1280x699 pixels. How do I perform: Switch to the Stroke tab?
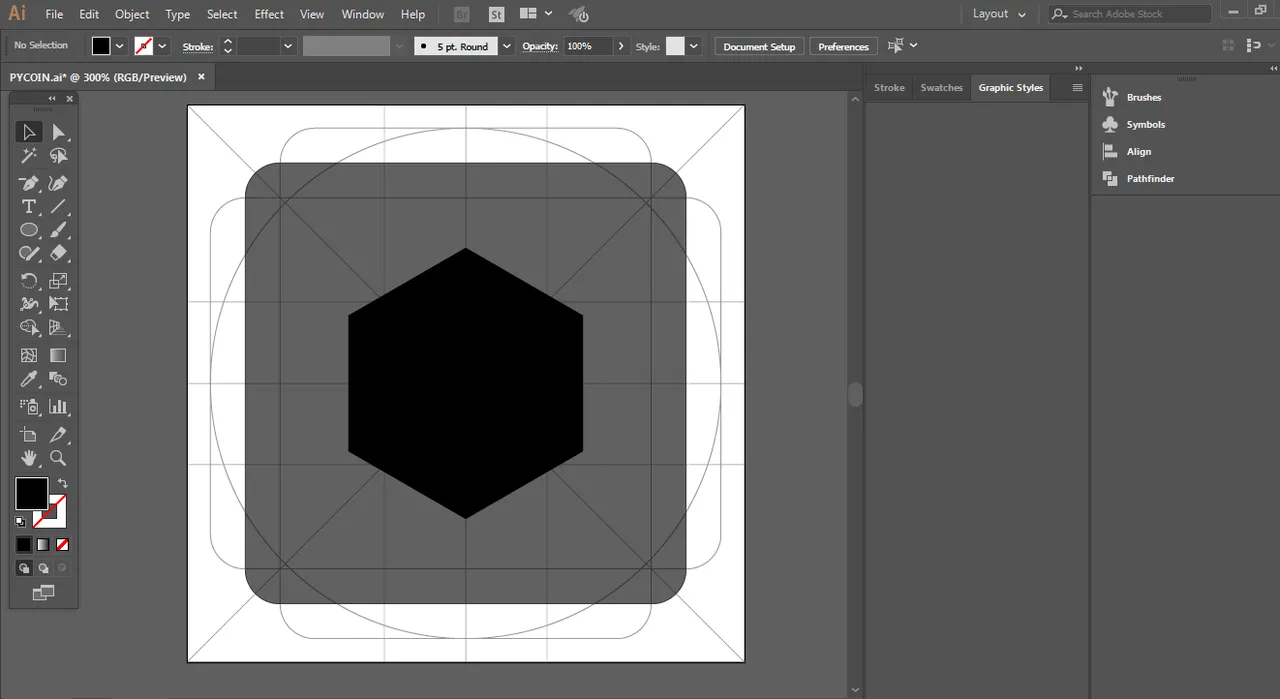[x=889, y=88]
